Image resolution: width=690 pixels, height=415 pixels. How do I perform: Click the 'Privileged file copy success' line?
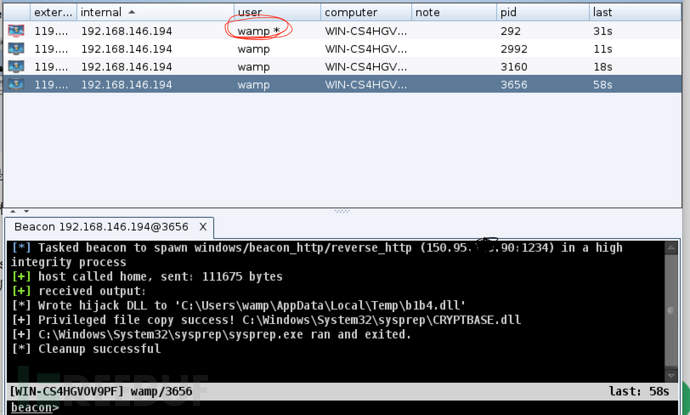click(266, 320)
